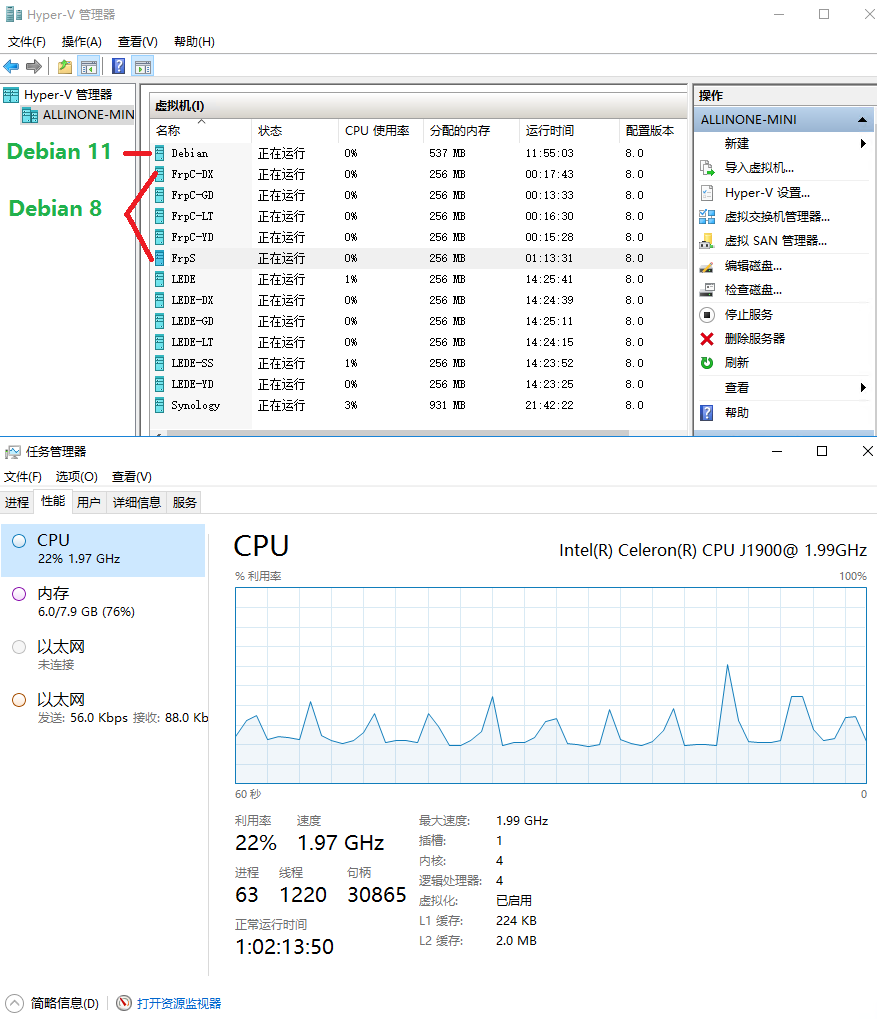877x1019 pixels.
Task: Open Hyper-V 文件(F) menu
Action: [x=27, y=42]
